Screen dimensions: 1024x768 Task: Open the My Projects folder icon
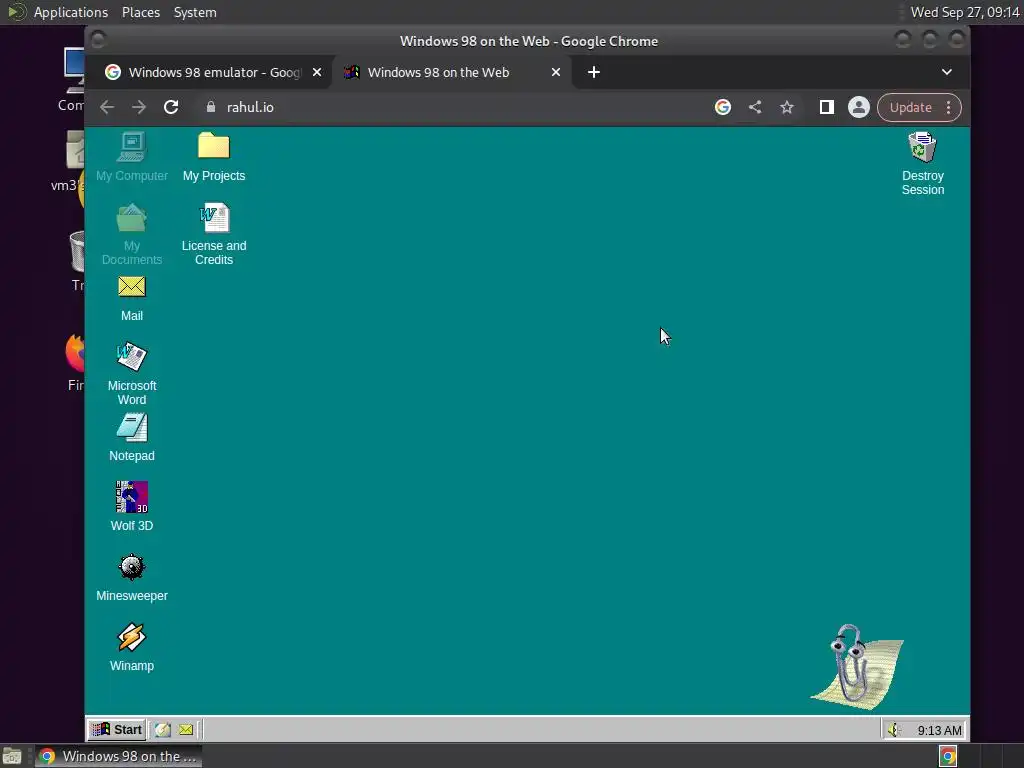[x=214, y=157]
